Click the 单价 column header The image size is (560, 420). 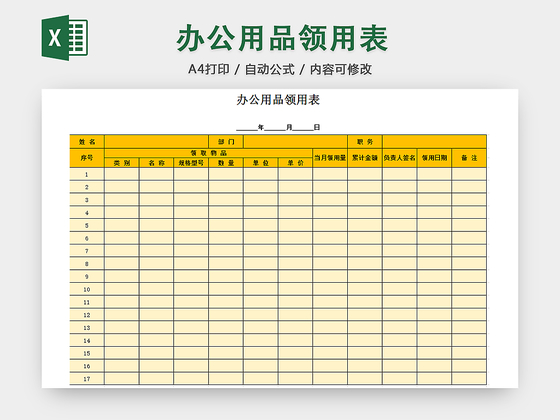(x=295, y=162)
